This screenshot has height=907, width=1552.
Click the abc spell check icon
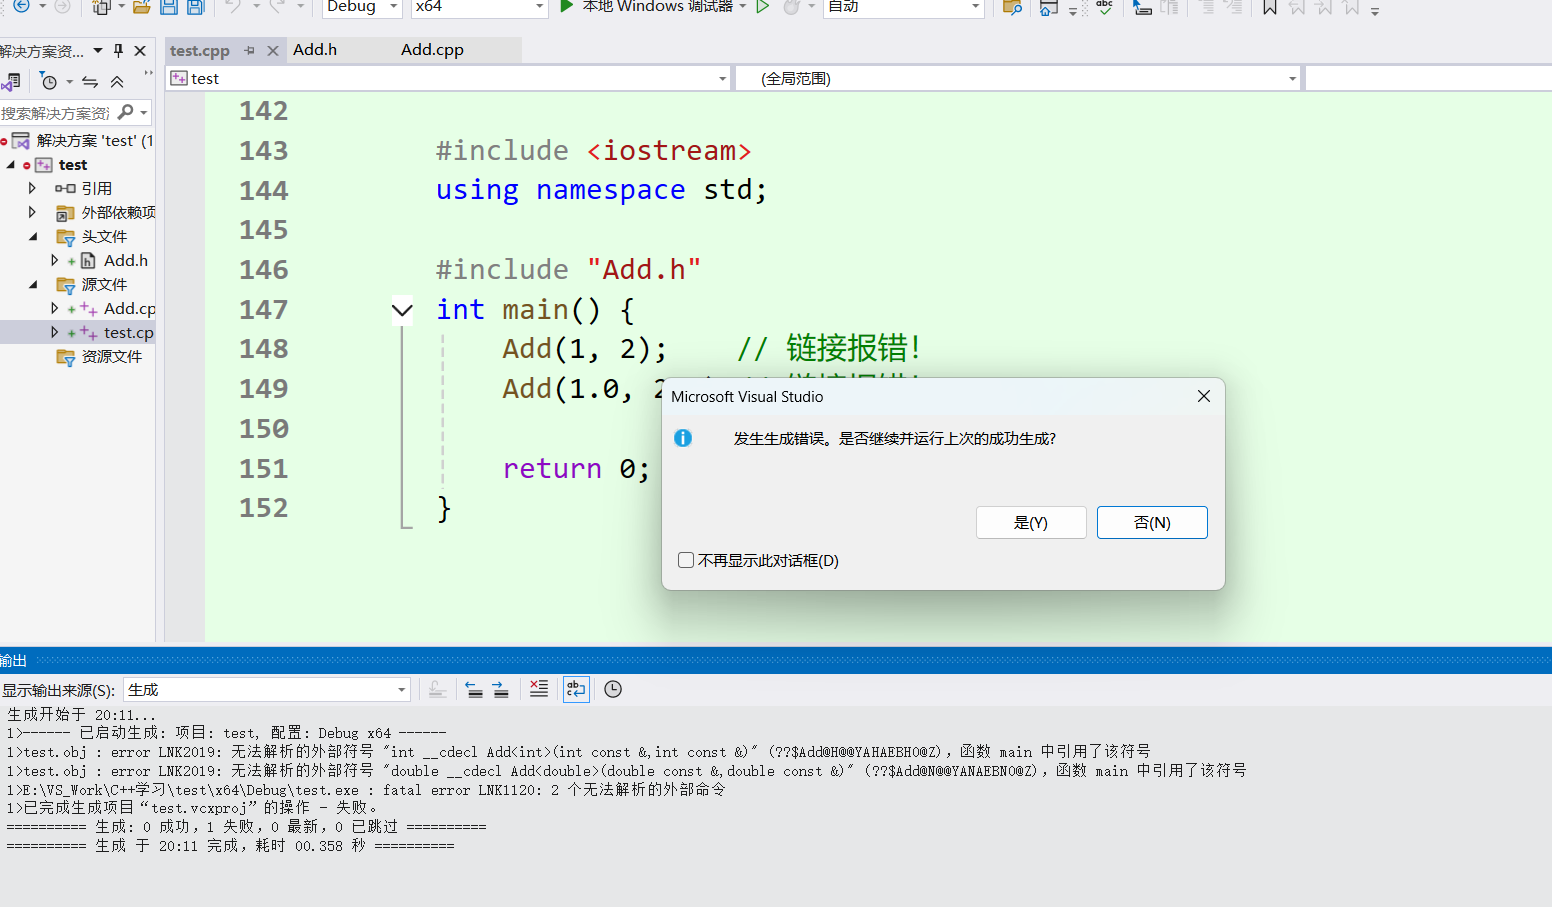[1104, 7]
